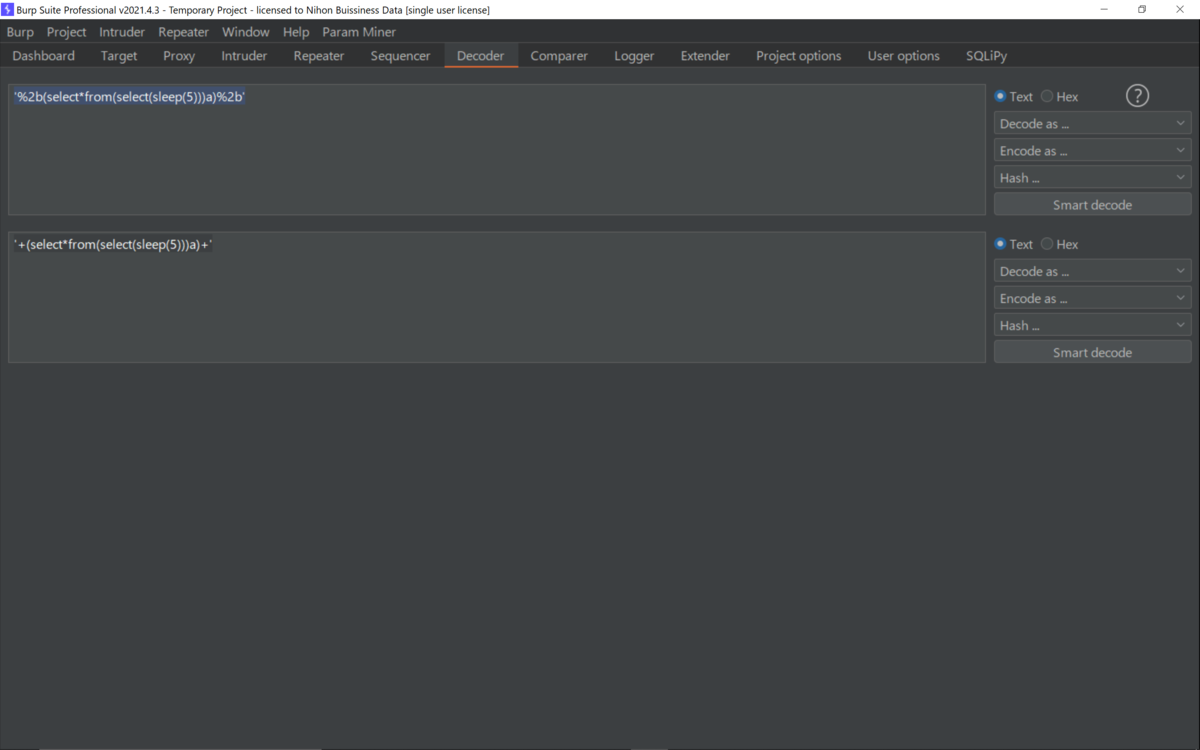This screenshot has height=750, width=1200.
Task: Select the Decoder tab
Action: [x=481, y=56]
